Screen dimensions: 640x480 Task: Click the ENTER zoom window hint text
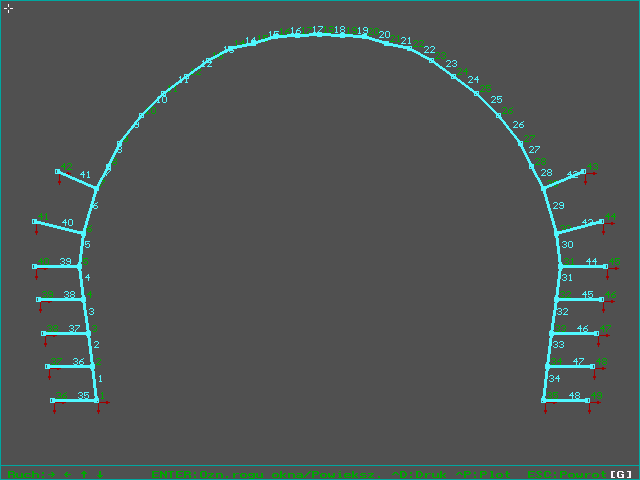260,474
